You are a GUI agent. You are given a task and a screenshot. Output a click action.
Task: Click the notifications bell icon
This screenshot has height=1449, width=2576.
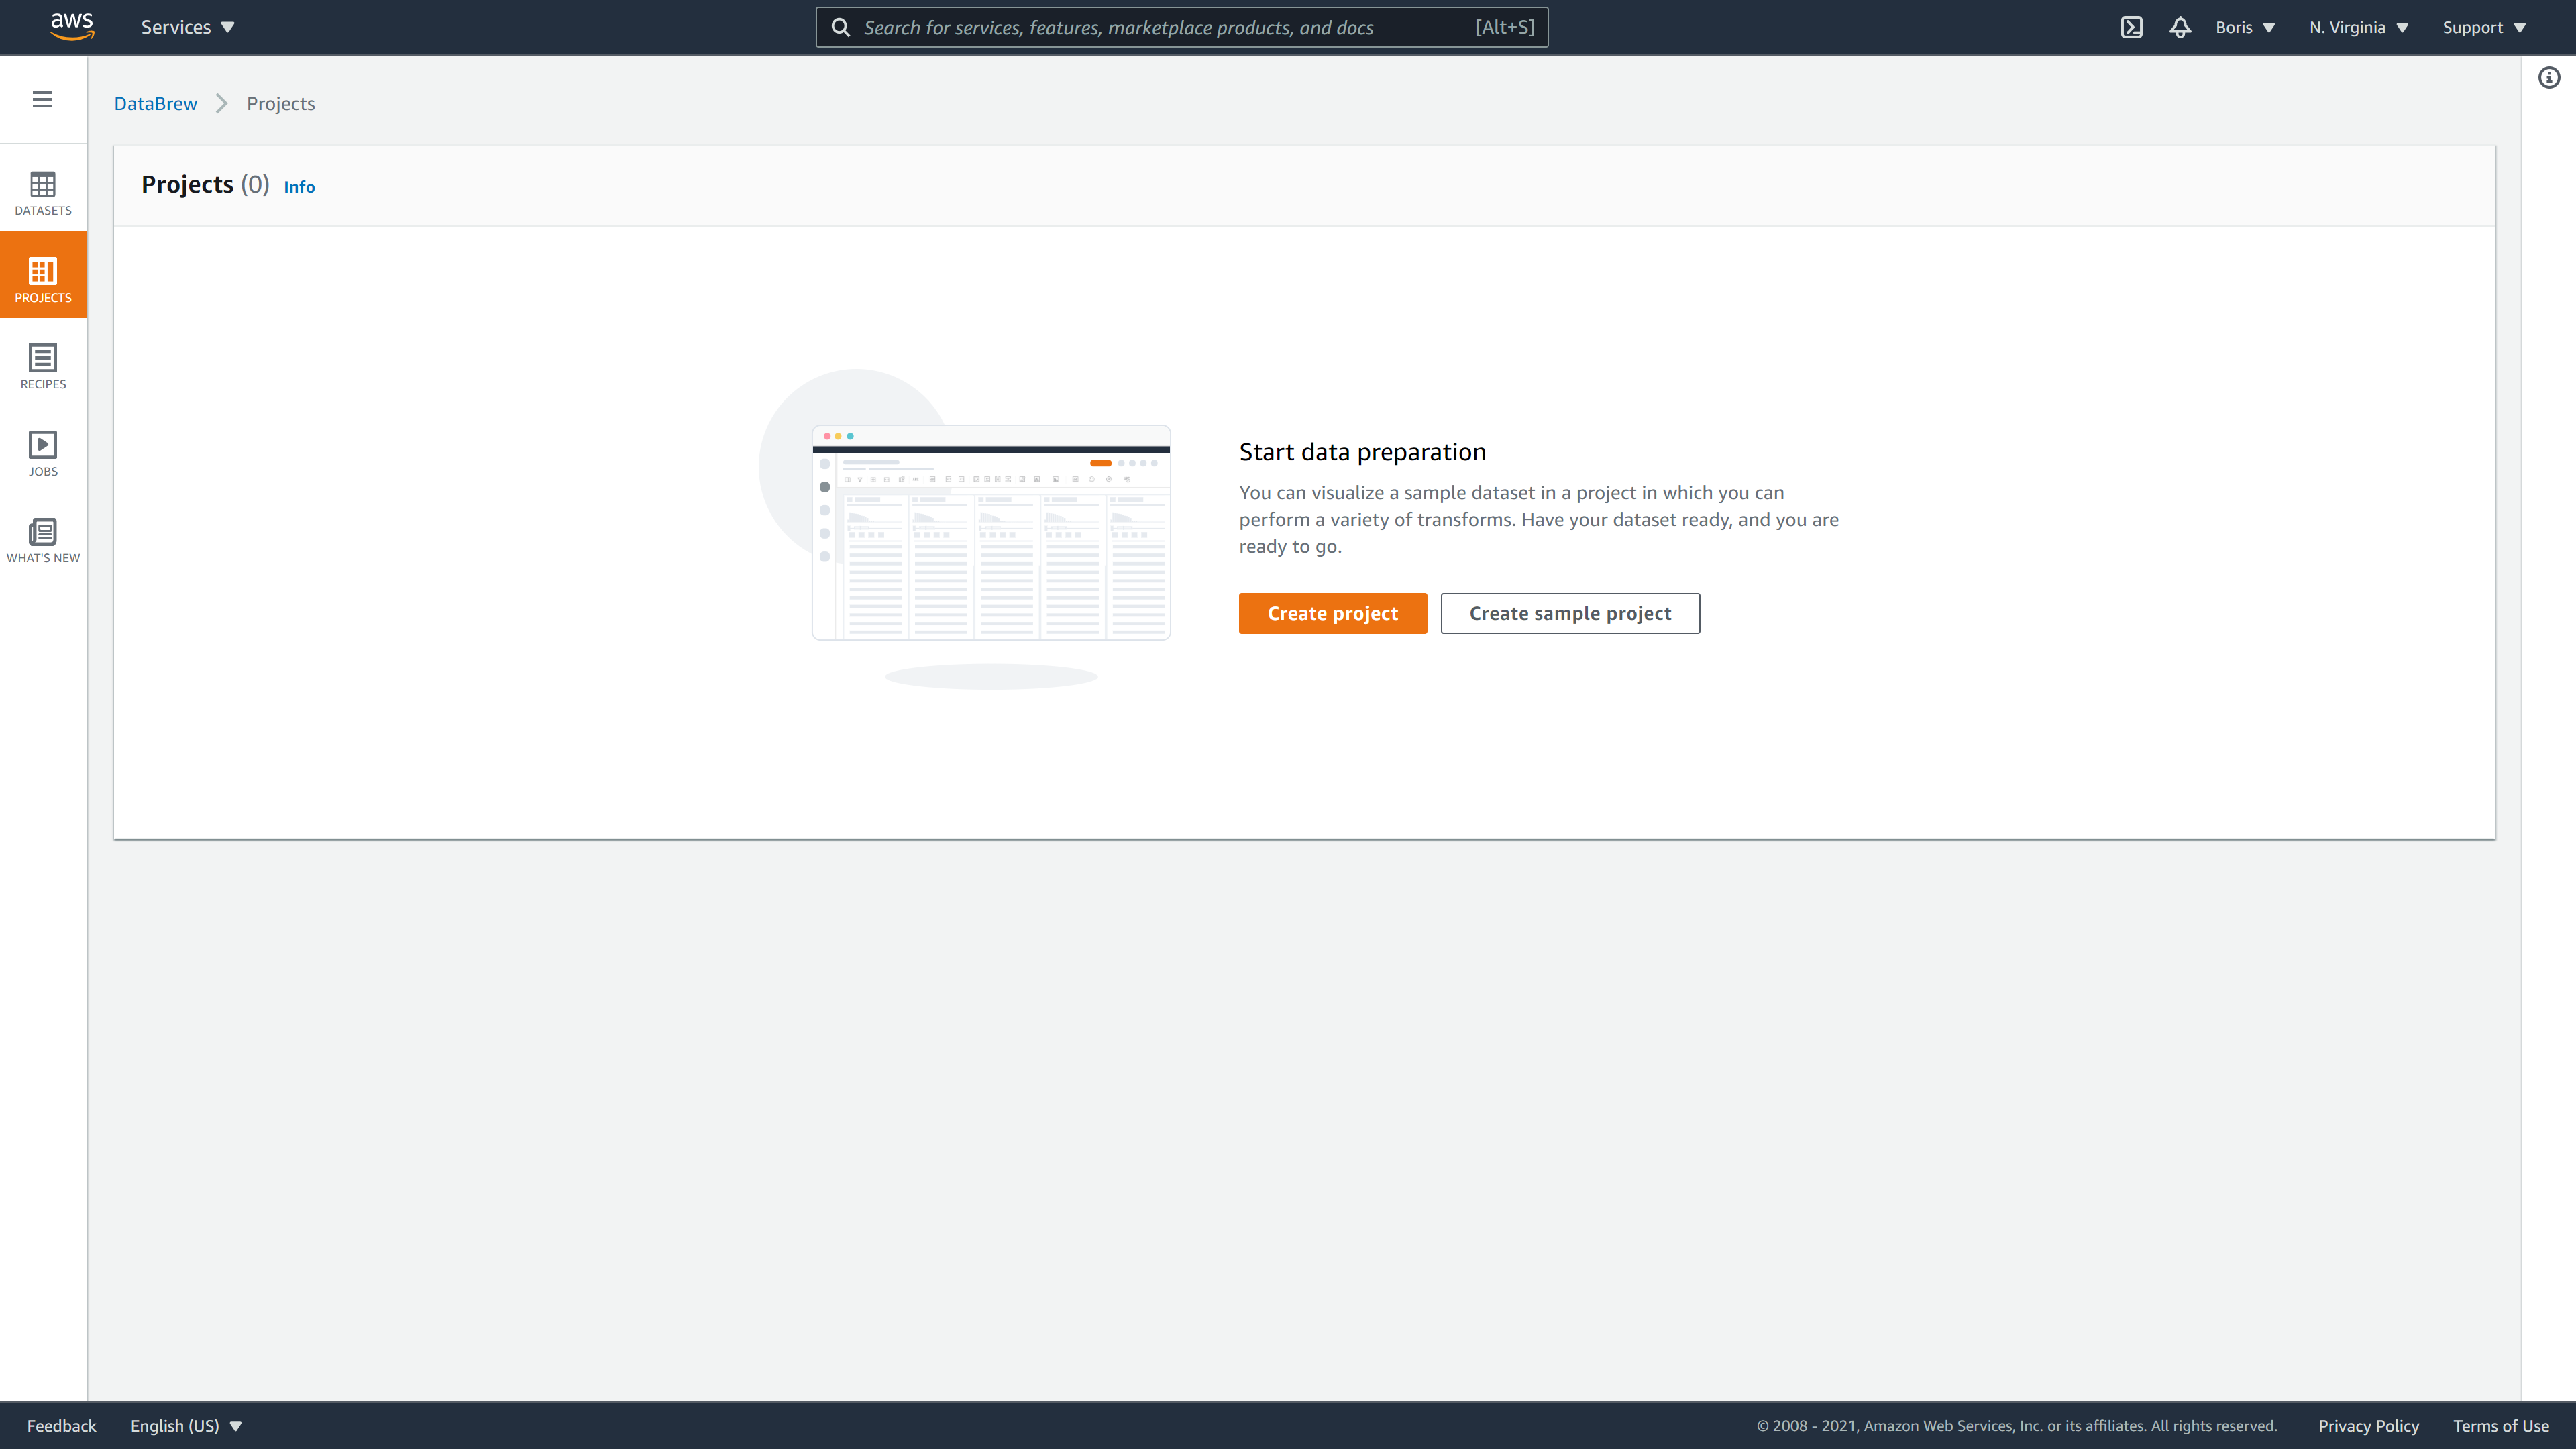point(2180,27)
